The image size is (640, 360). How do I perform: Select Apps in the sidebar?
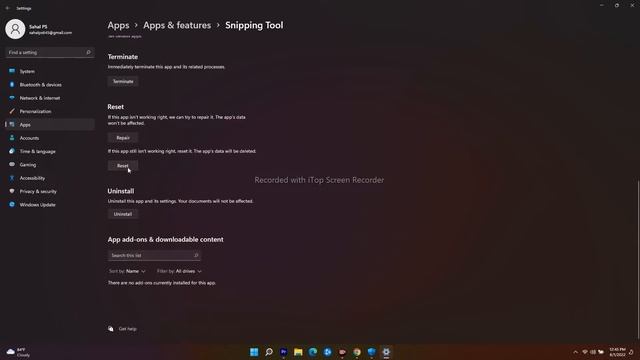50,124
